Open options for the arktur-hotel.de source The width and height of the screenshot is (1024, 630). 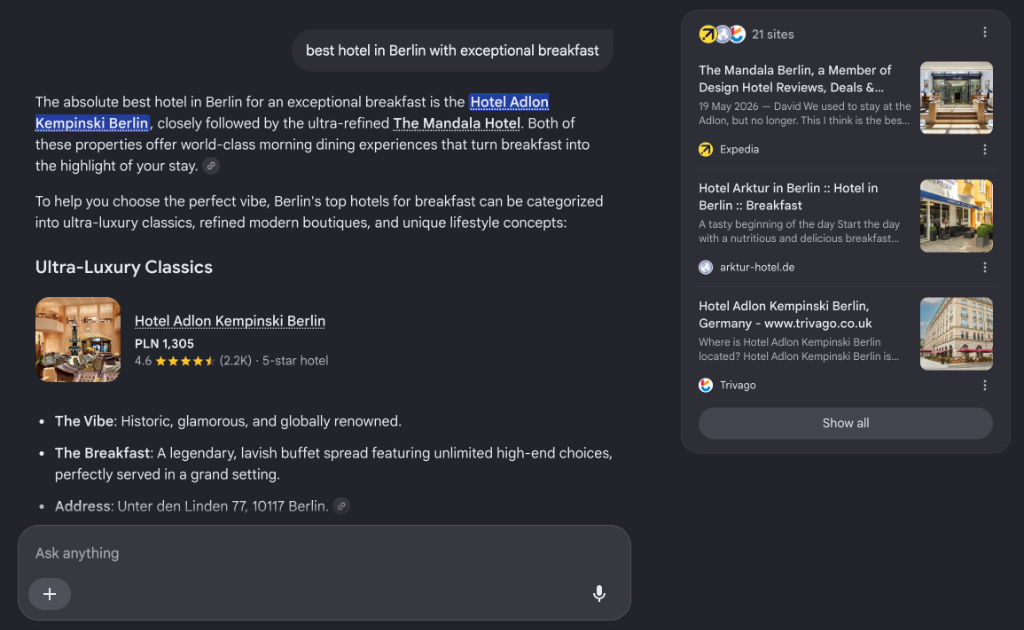985,268
